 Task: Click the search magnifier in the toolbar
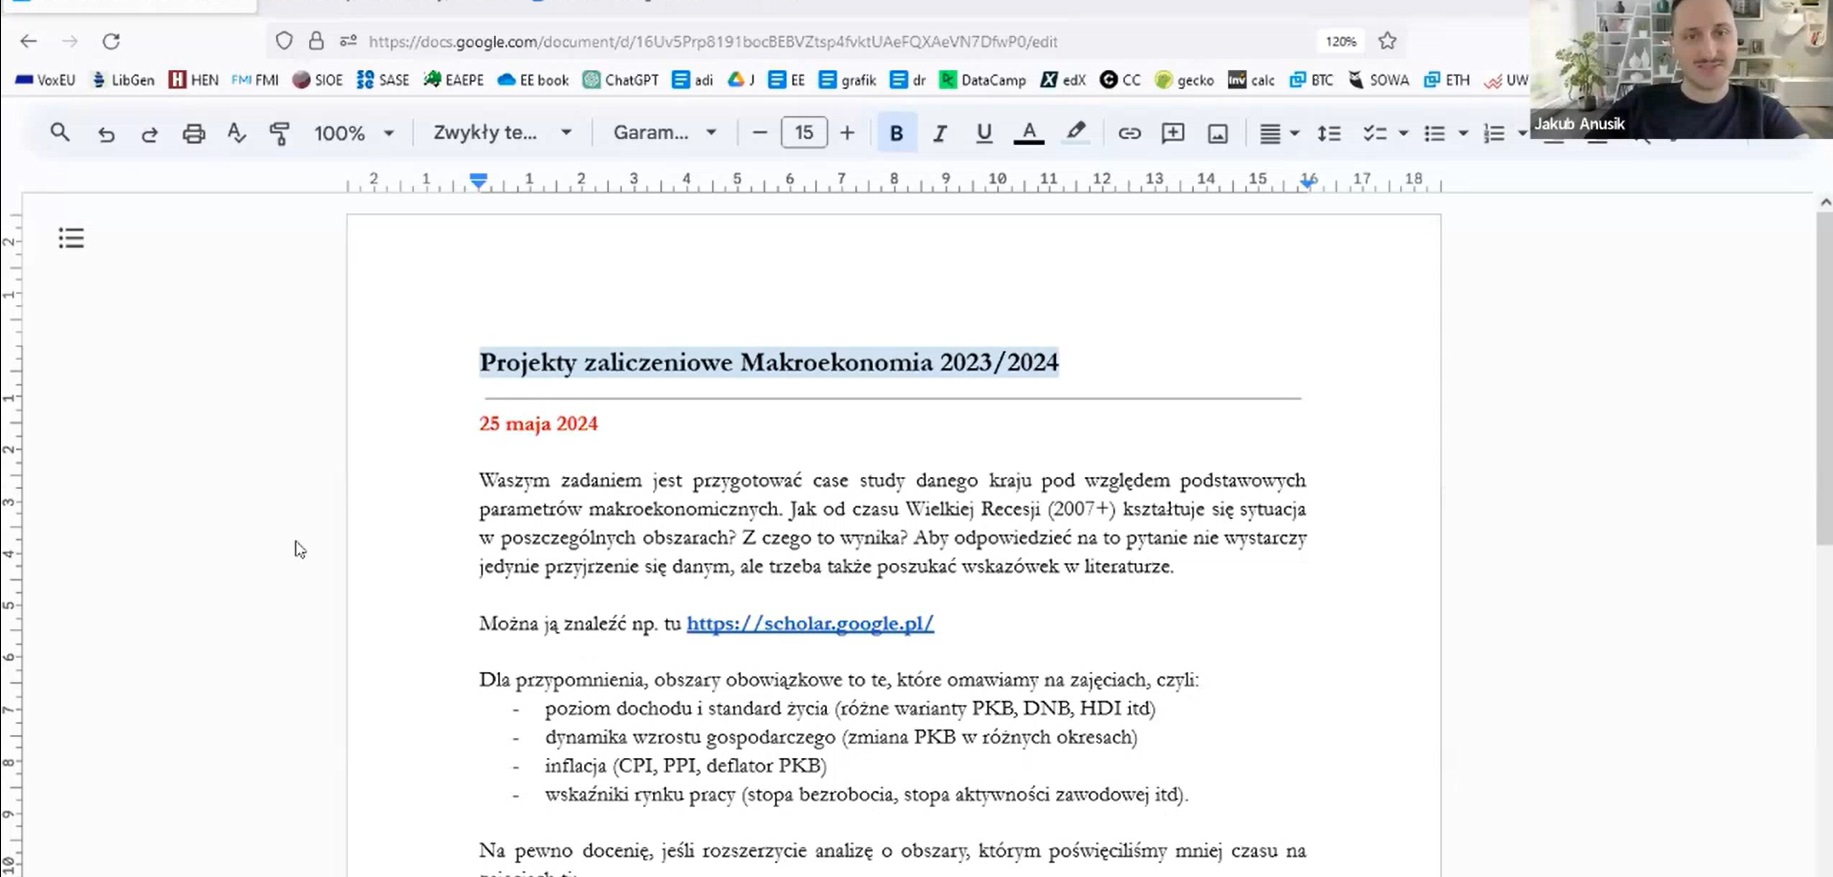(60, 133)
